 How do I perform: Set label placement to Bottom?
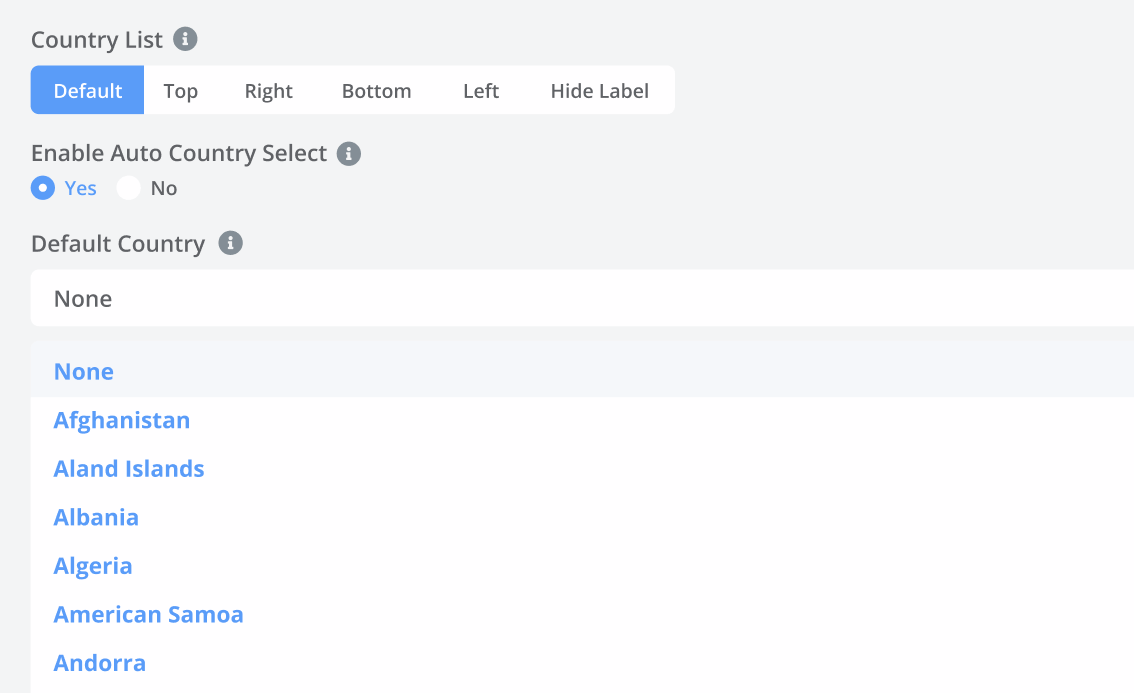(x=376, y=91)
